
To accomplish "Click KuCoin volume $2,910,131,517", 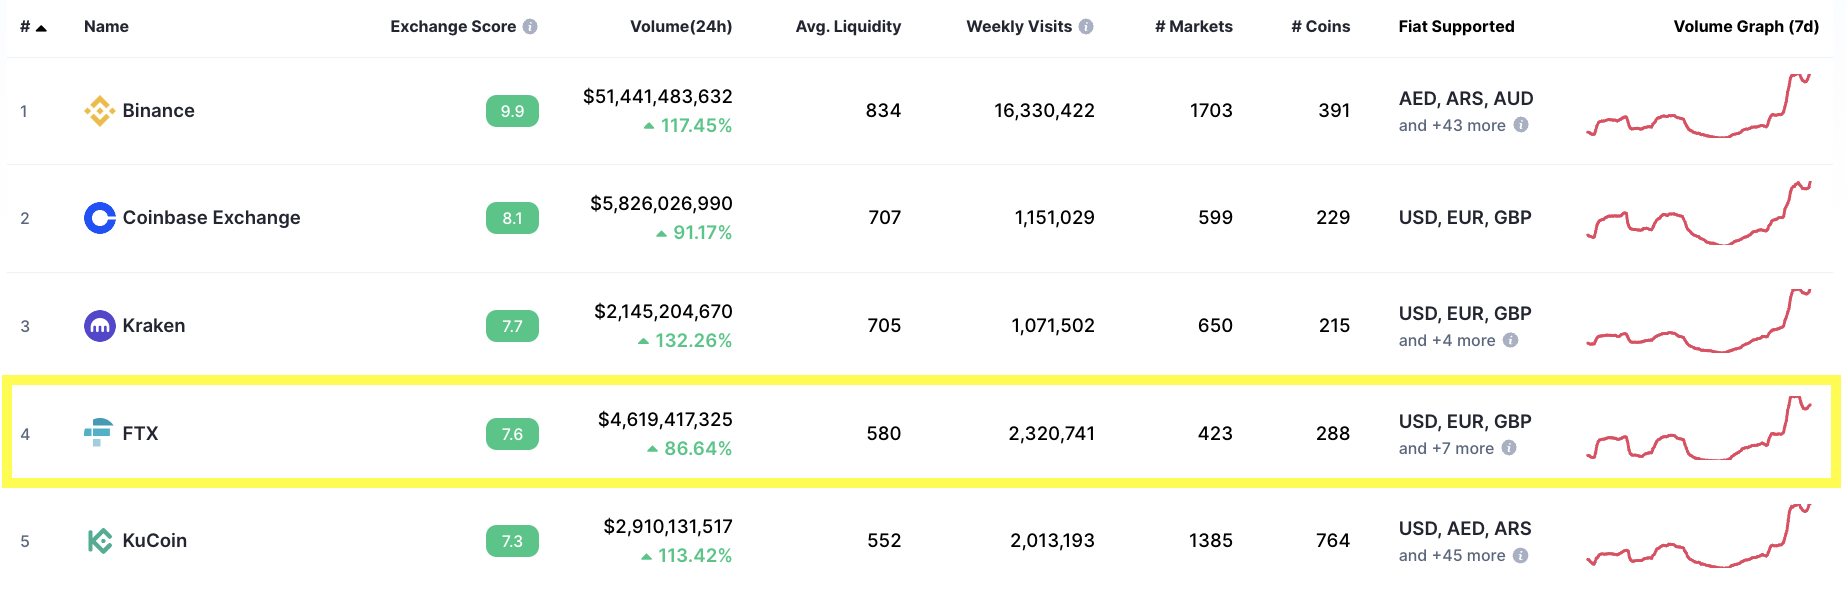I will click(668, 527).
